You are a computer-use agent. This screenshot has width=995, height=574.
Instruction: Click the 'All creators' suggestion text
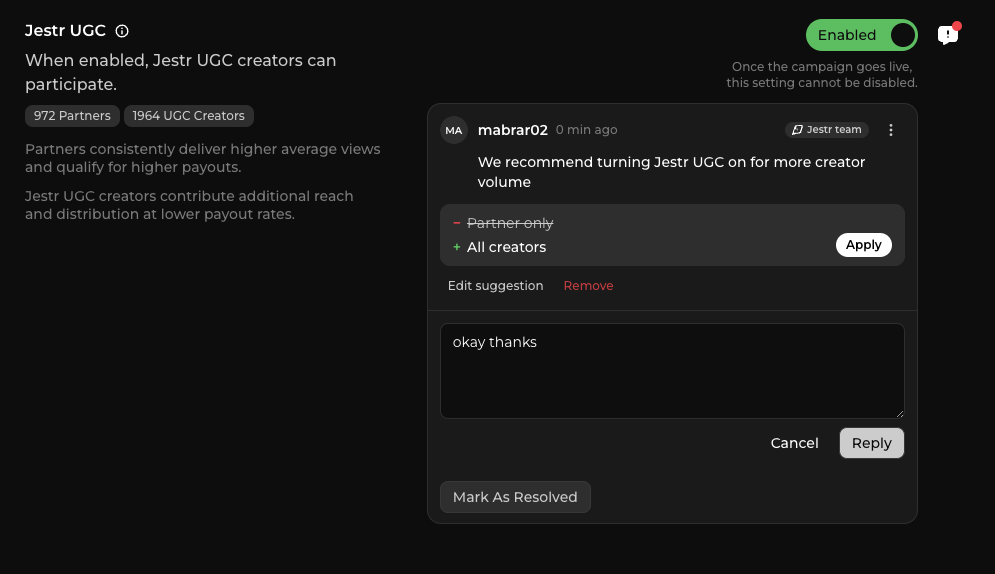(506, 247)
